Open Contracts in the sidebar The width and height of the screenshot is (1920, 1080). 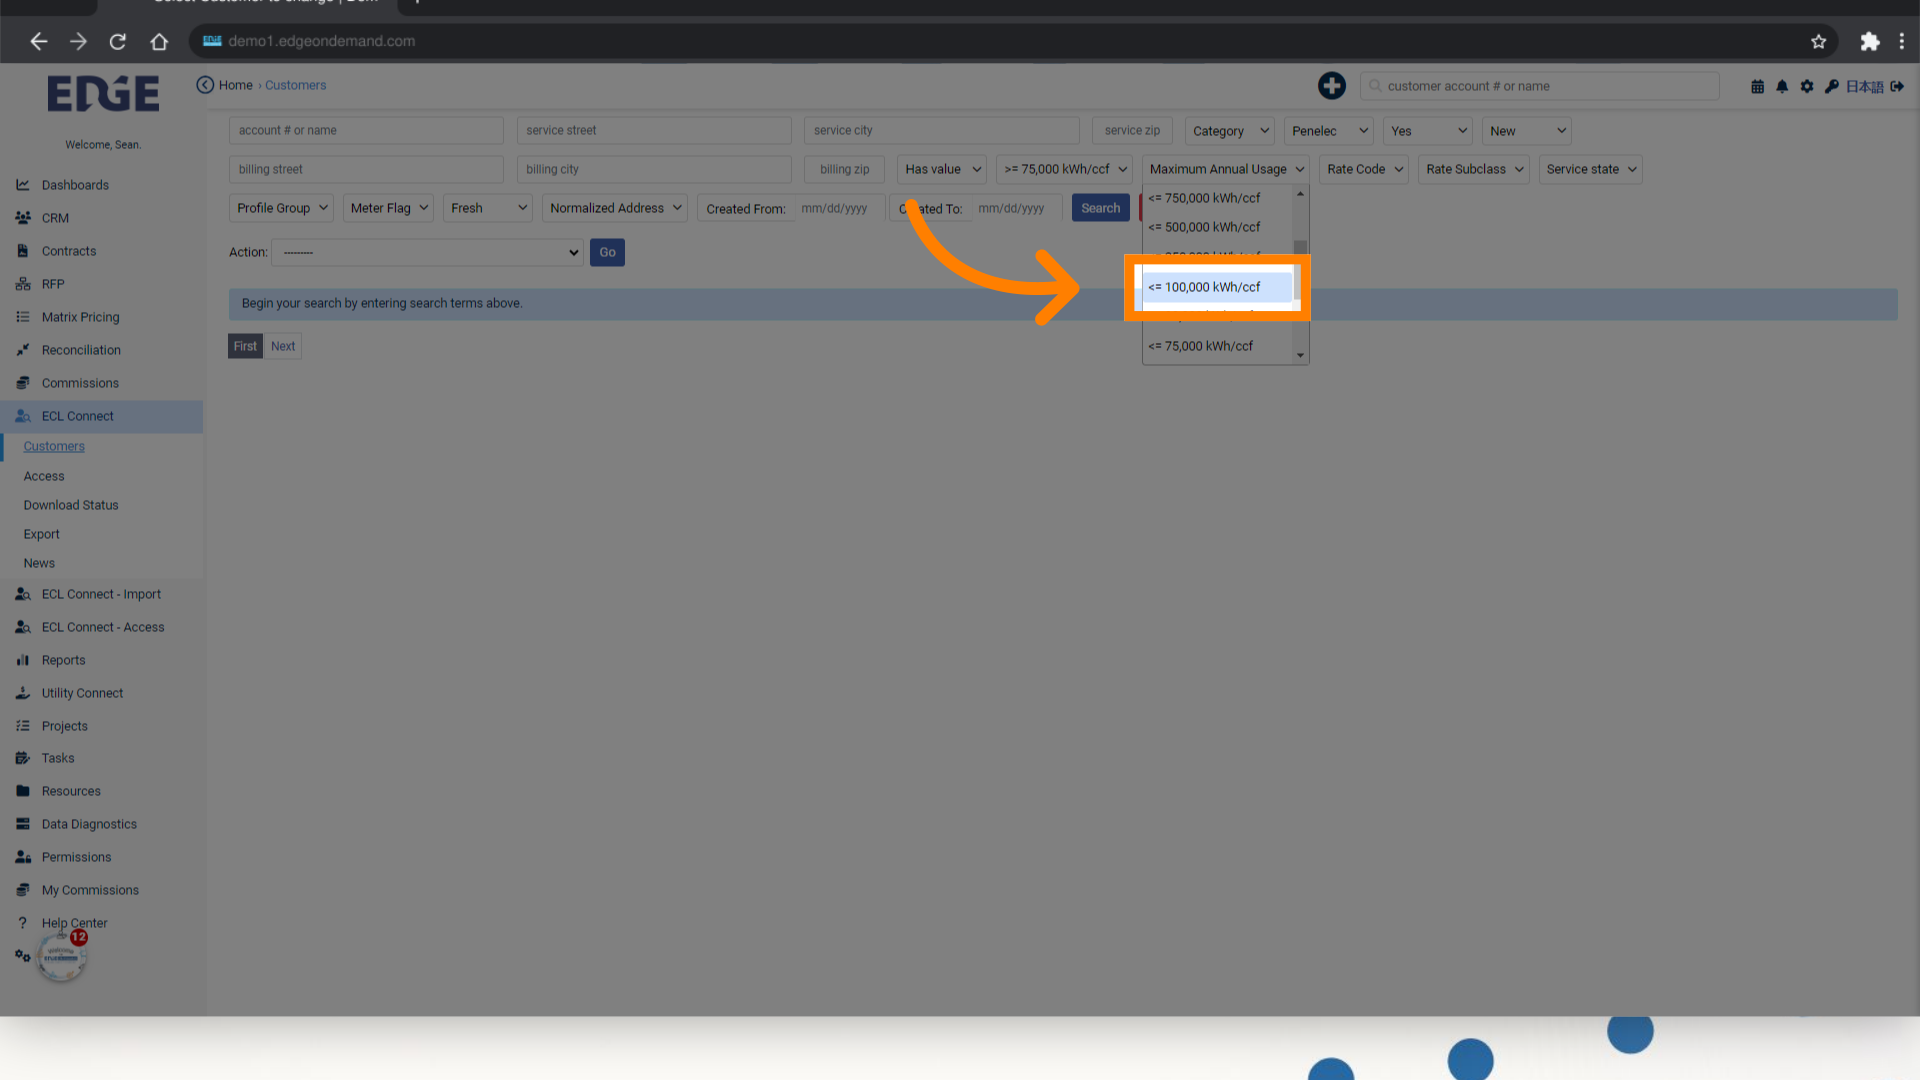click(x=69, y=251)
